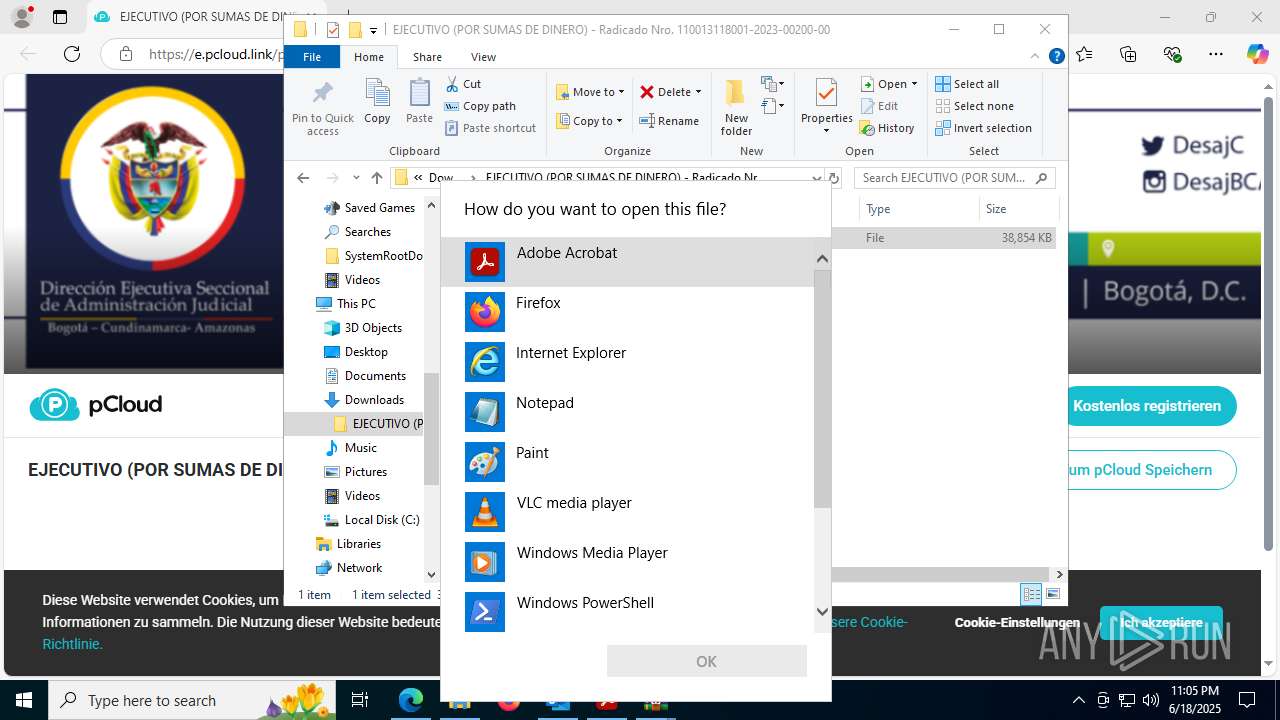Switch to details view button
The image size is (1280, 720).
click(1031, 594)
